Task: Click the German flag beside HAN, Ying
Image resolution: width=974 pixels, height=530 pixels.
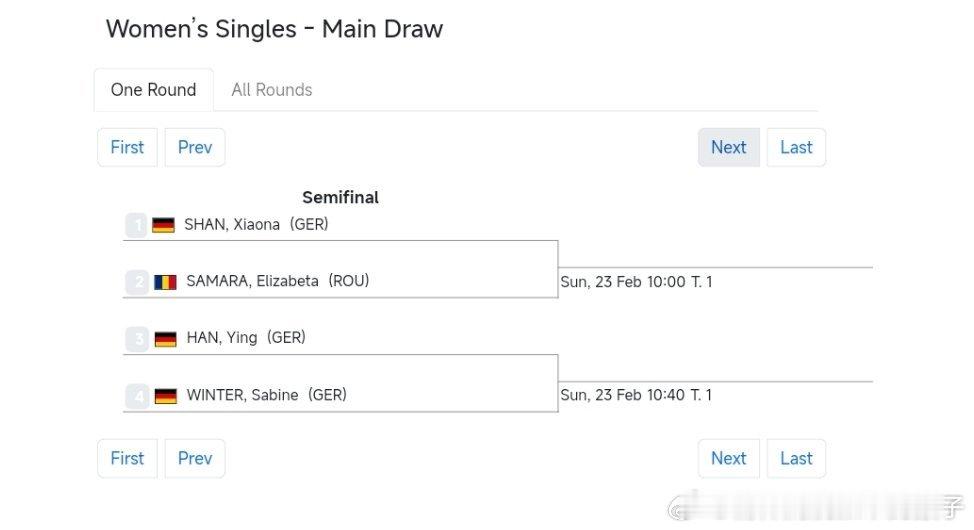Action: tap(165, 339)
